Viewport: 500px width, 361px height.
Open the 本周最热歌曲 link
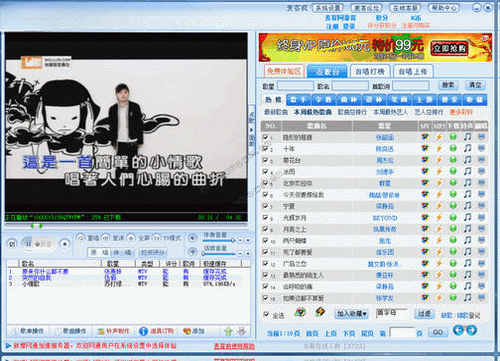(313, 112)
